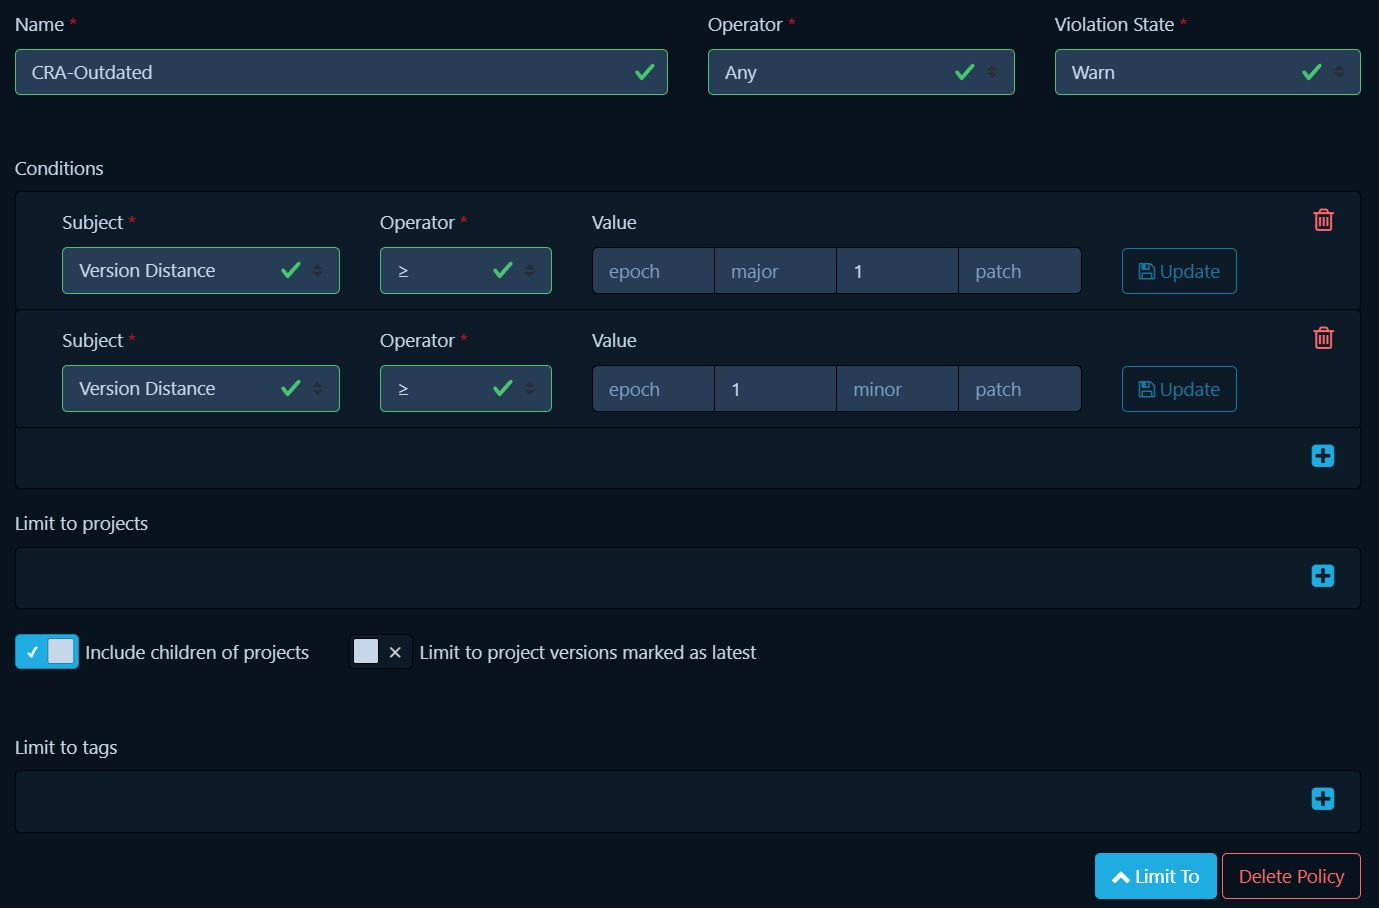Open the Violation State dropdown showing Warn
Viewport: 1379px width, 908px height.
[1207, 72]
